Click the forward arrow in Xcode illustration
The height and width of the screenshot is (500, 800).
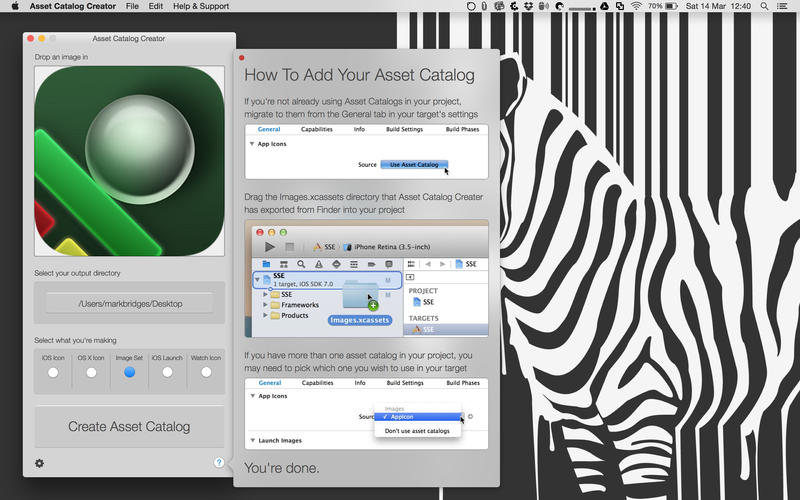tap(442, 264)
